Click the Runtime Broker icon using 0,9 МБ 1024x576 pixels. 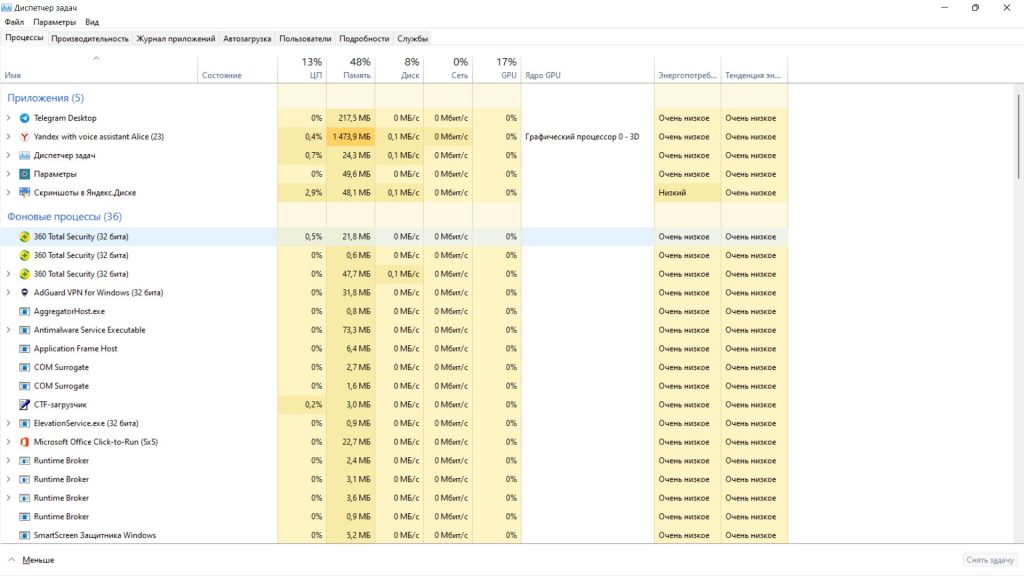click(x=24, y=517)
